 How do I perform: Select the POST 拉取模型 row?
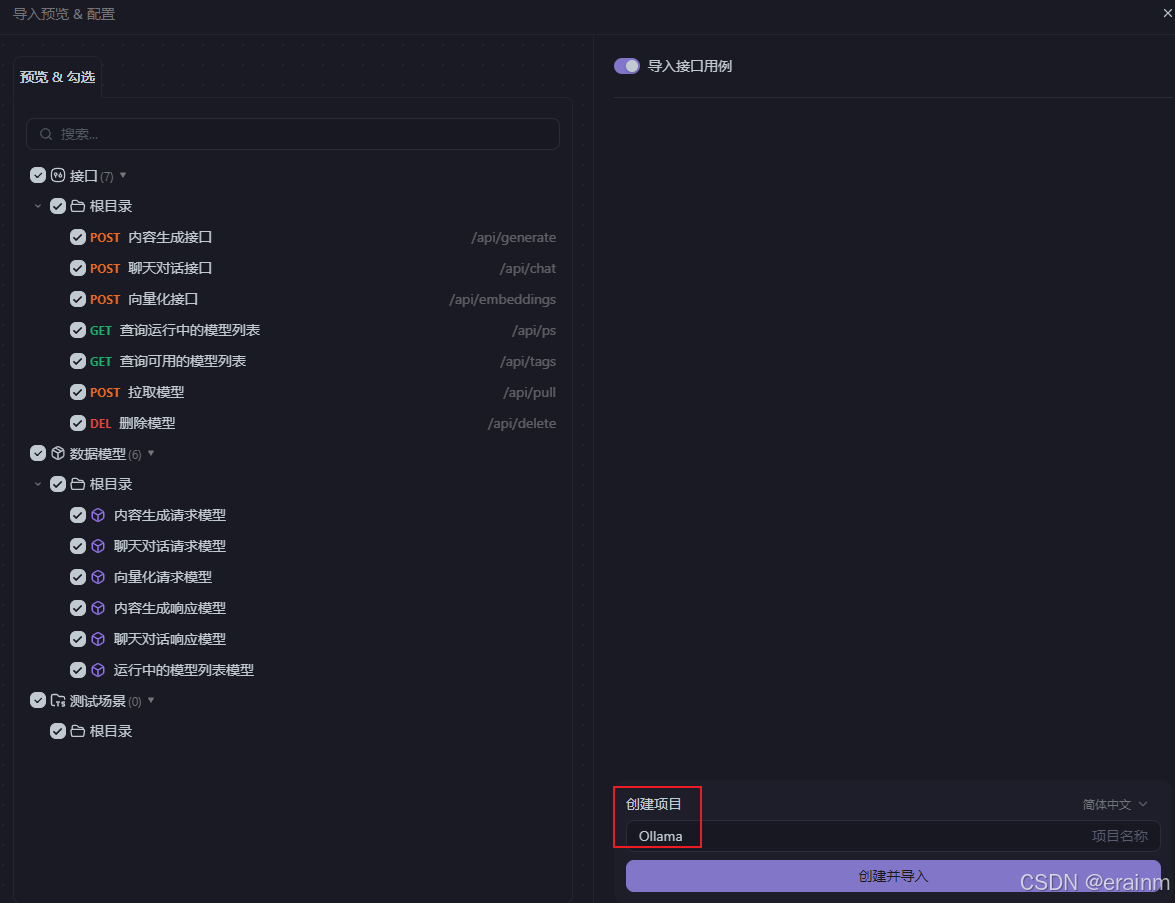click(x=312, y=392)
